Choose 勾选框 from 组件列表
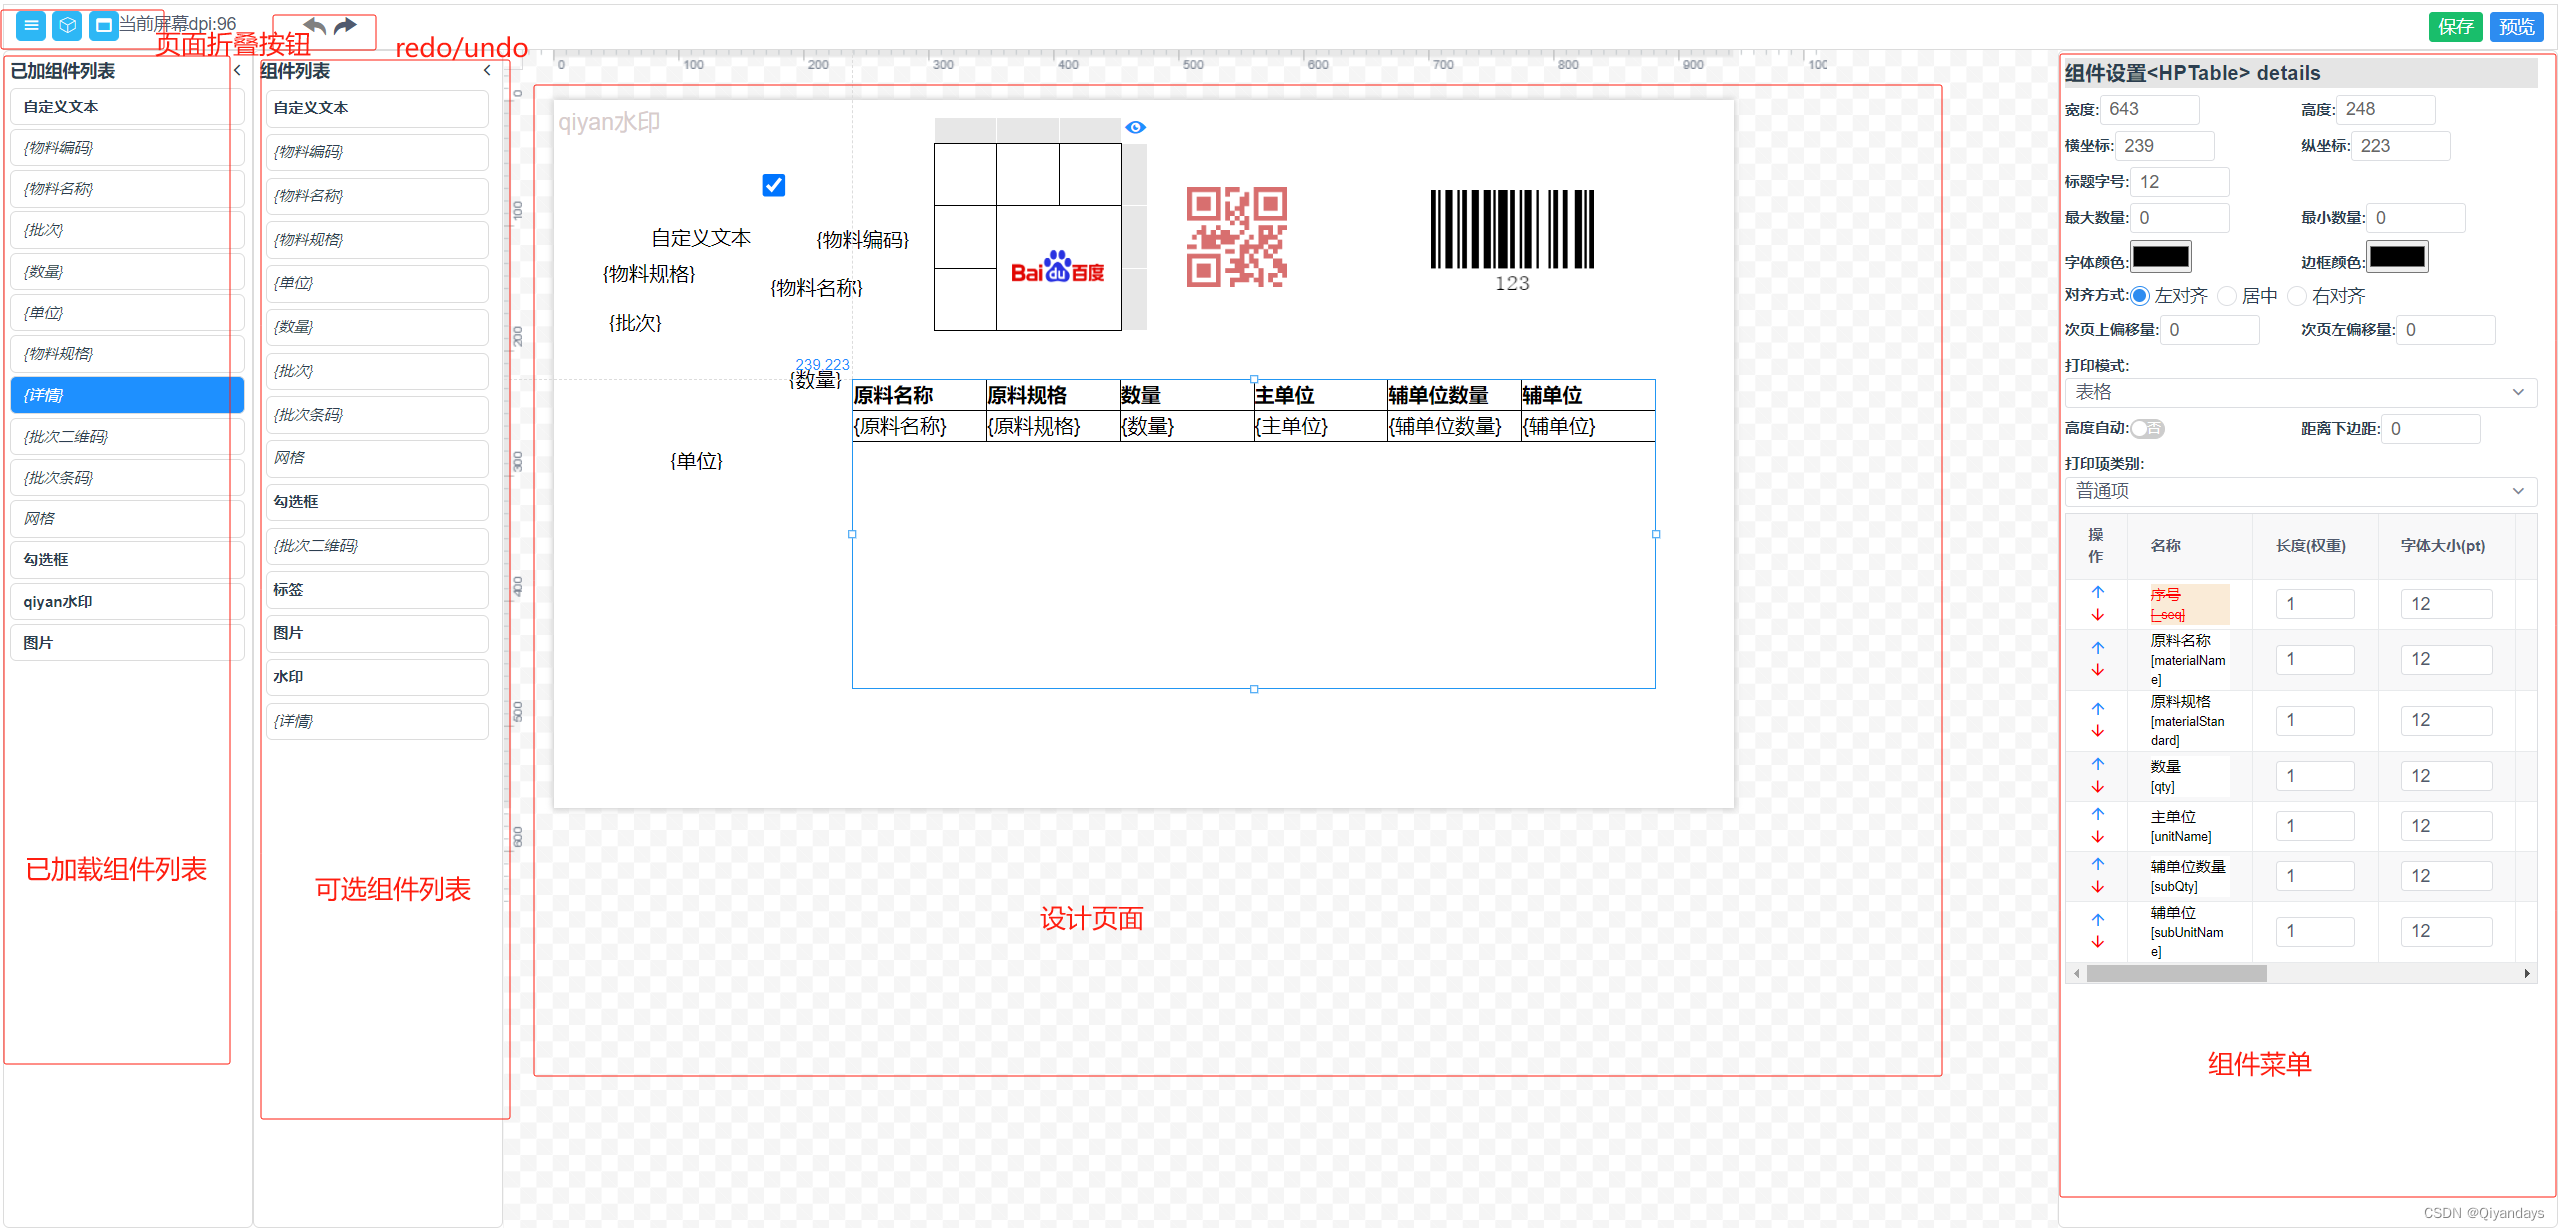2560x1230 pixels. (x=377, y=502)
